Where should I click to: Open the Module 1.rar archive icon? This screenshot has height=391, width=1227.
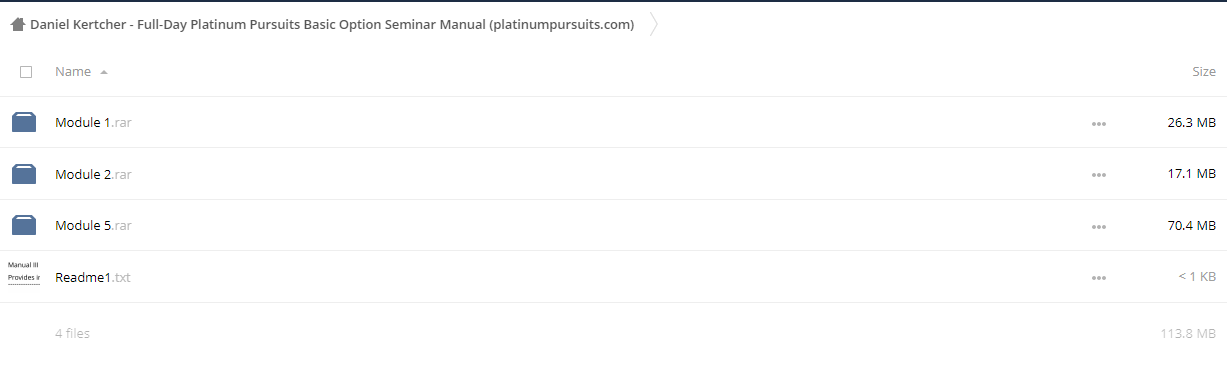(24, 123)
